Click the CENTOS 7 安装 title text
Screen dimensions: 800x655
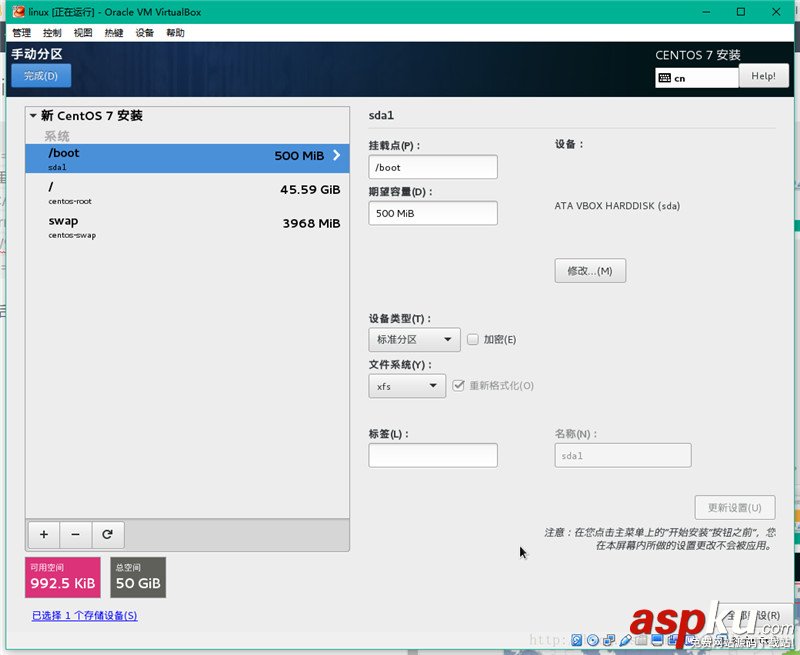pos(698,55)
